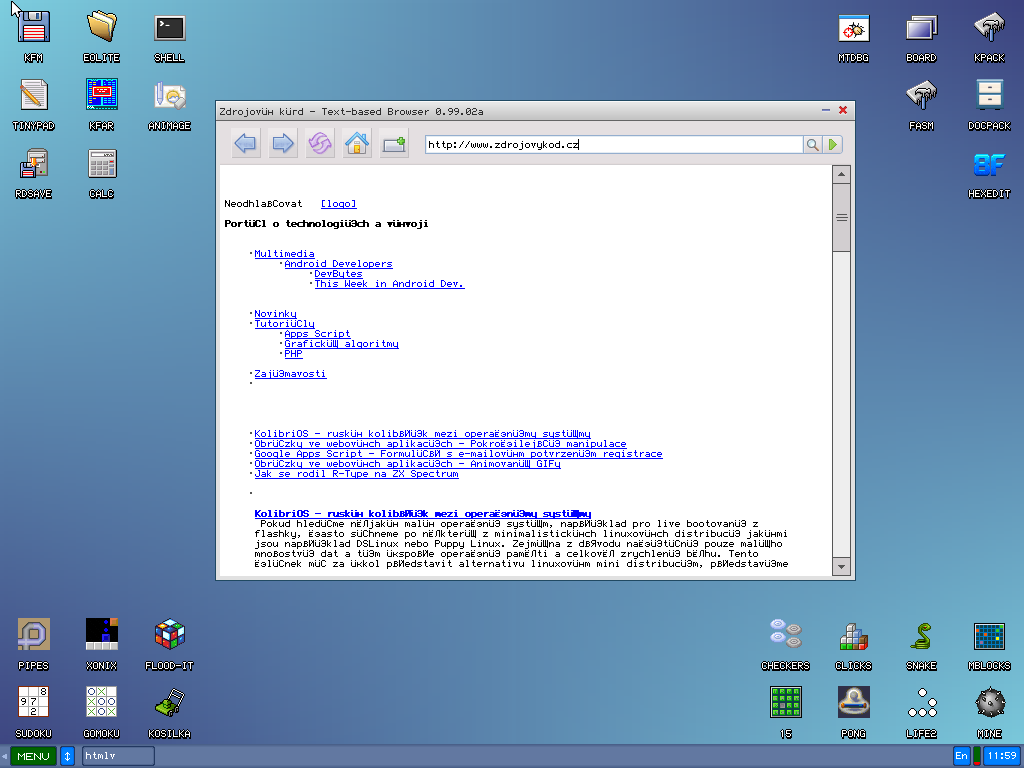Follow the Android Developers link

[x=338, y=264]
